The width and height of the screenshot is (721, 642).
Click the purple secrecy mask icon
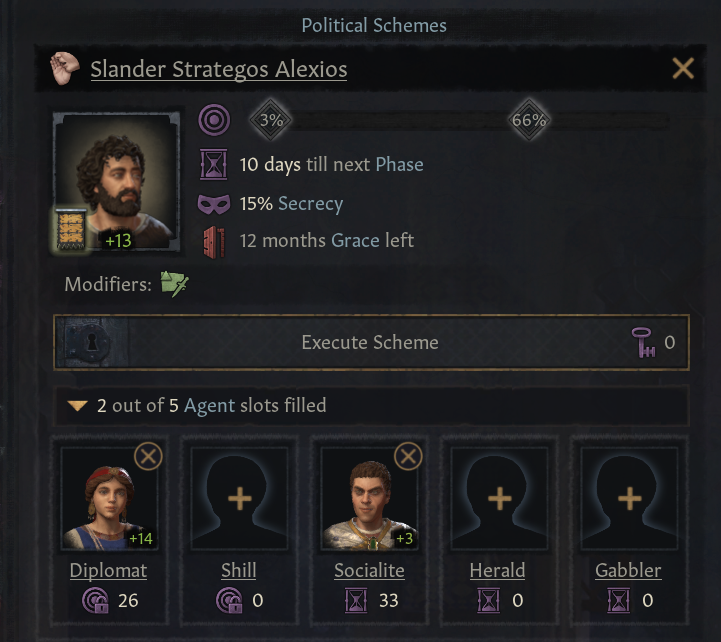tap(214, 203)
